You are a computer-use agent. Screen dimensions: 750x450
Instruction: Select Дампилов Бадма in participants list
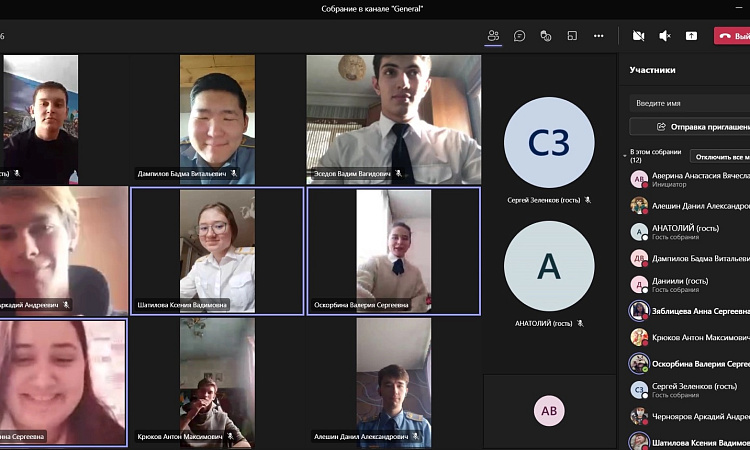[690, 258]
